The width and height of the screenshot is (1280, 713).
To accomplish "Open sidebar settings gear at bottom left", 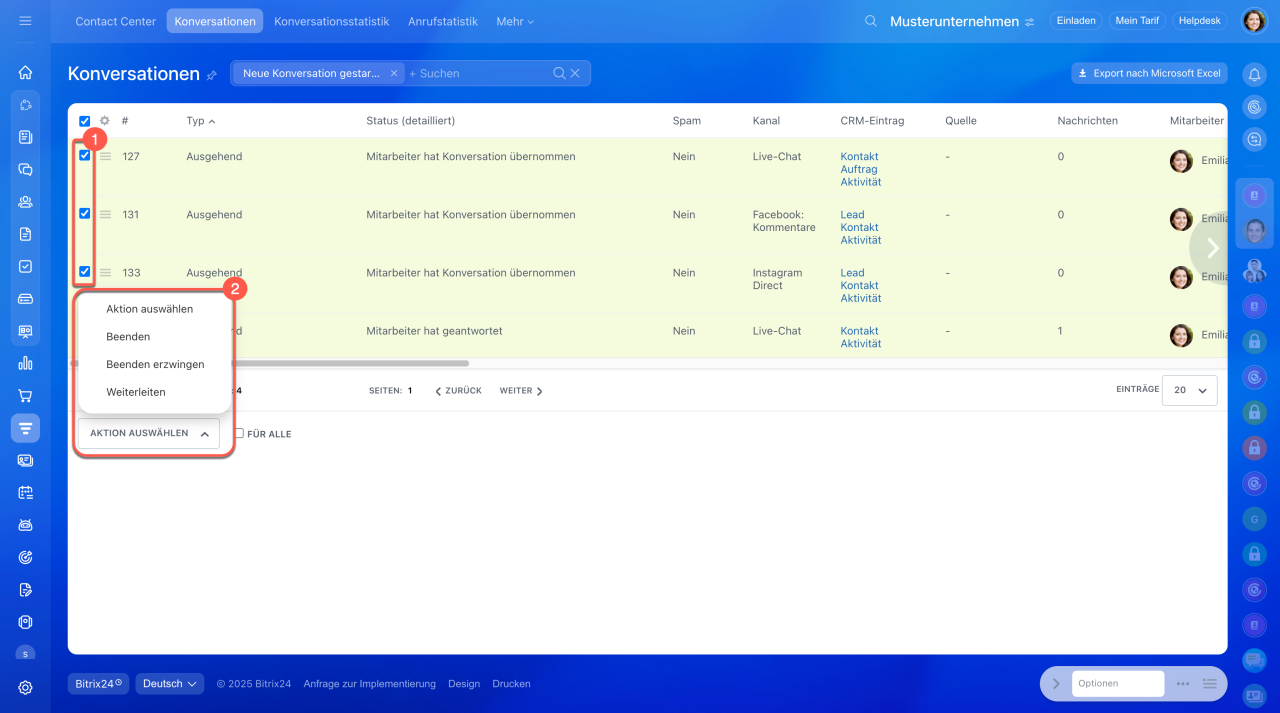I will click(x=25, y=687).
